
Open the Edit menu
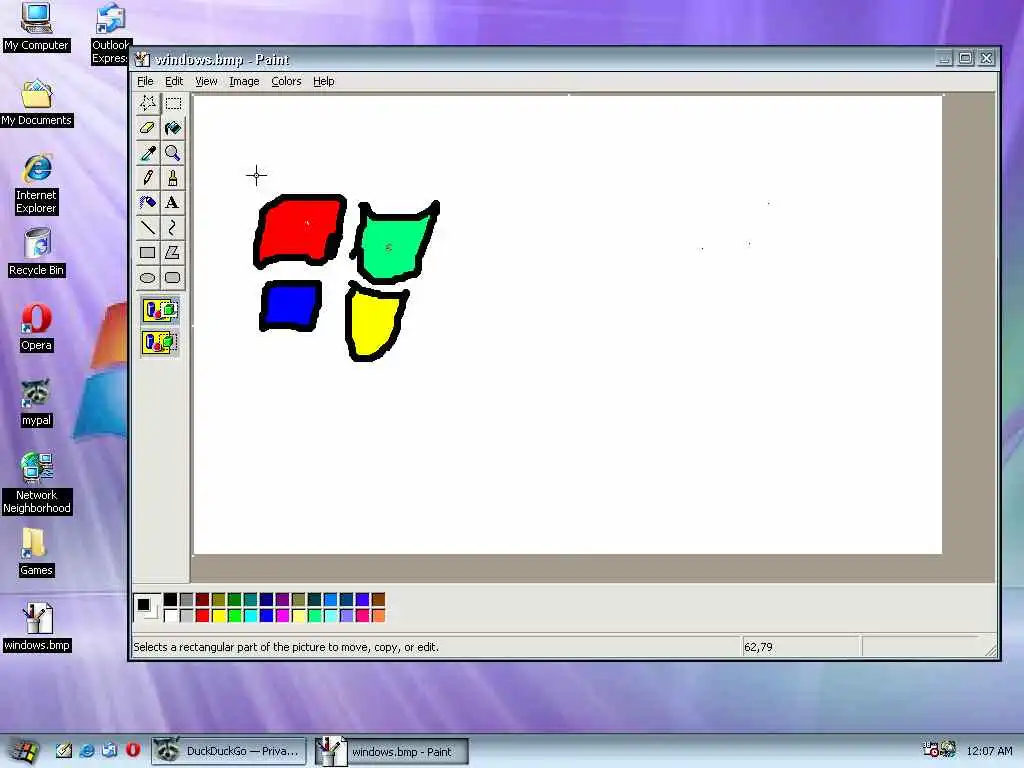coord(174,81)
